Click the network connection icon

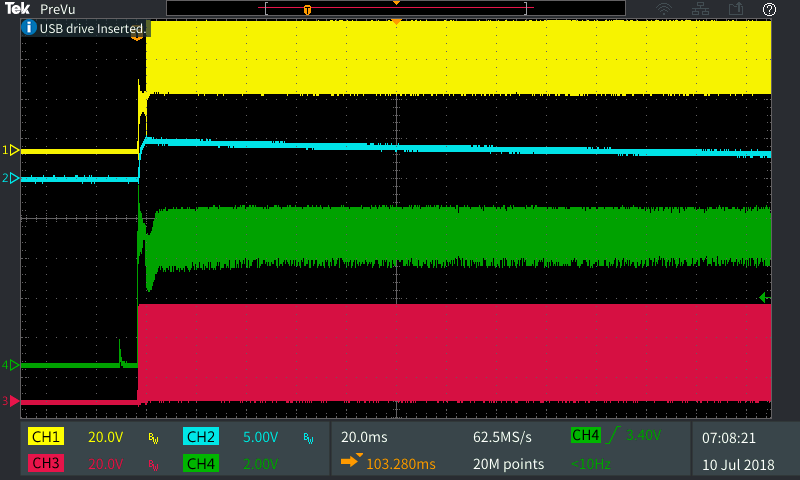[x=700, y=9]
